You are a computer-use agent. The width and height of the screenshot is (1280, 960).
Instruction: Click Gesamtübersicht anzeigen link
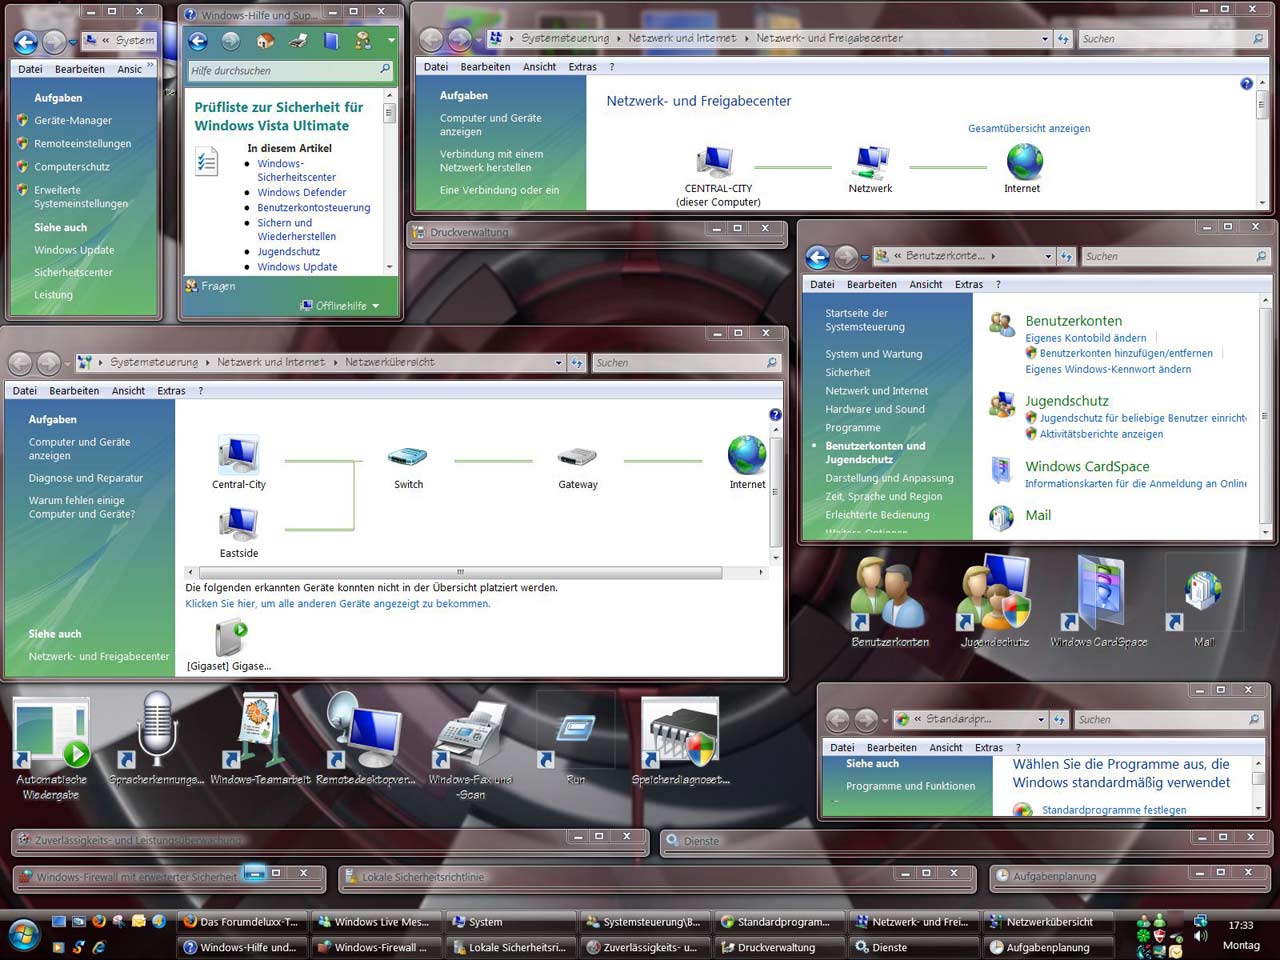pos(1029,128)
